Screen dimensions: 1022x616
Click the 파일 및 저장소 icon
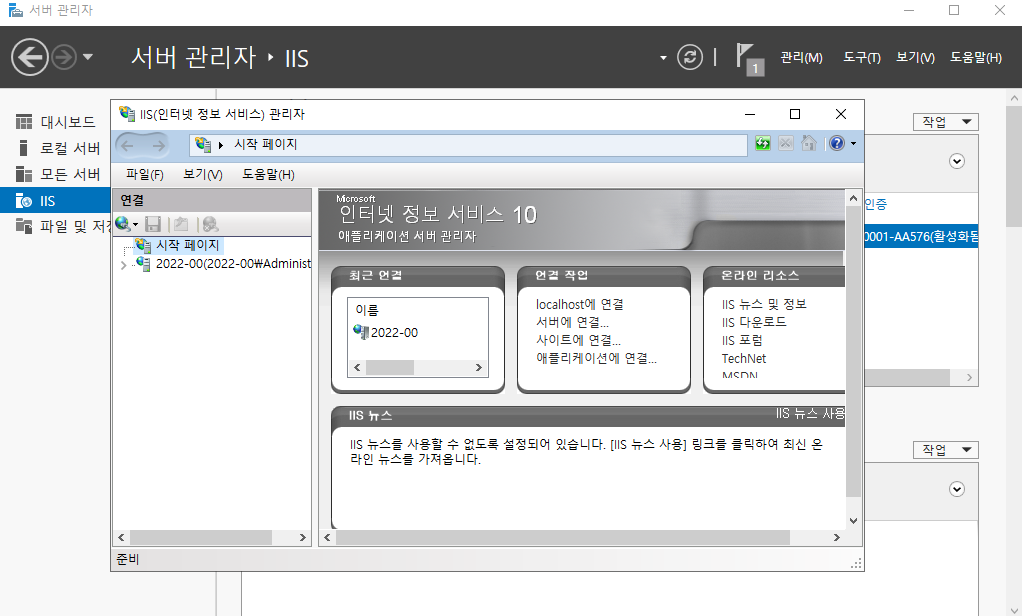23,226
